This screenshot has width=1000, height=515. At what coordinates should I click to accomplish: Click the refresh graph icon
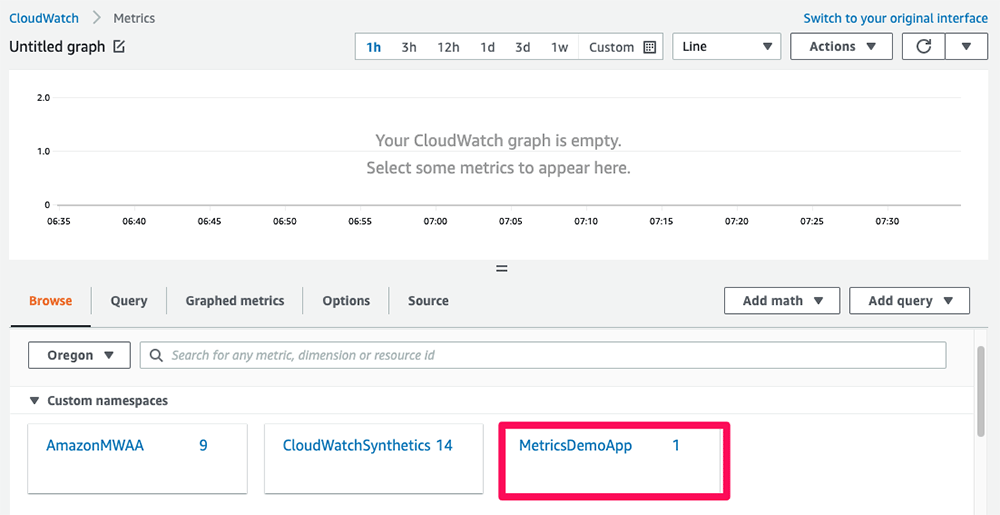(923, 47)
